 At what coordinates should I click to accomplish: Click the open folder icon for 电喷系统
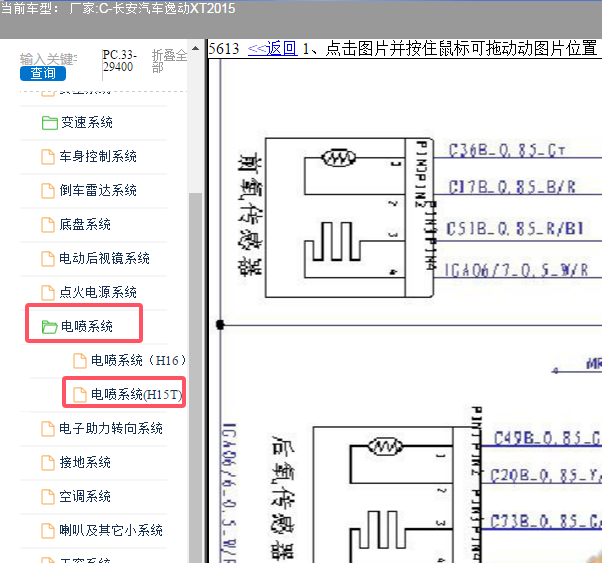(50, 327)
